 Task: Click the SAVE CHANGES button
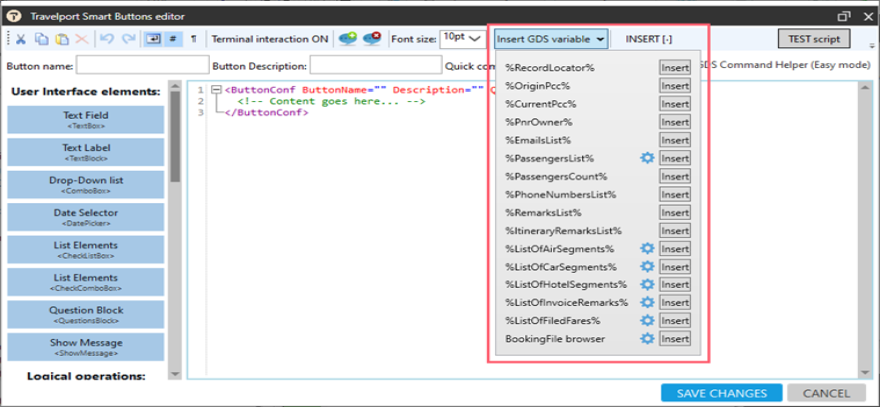coord(721,393)
